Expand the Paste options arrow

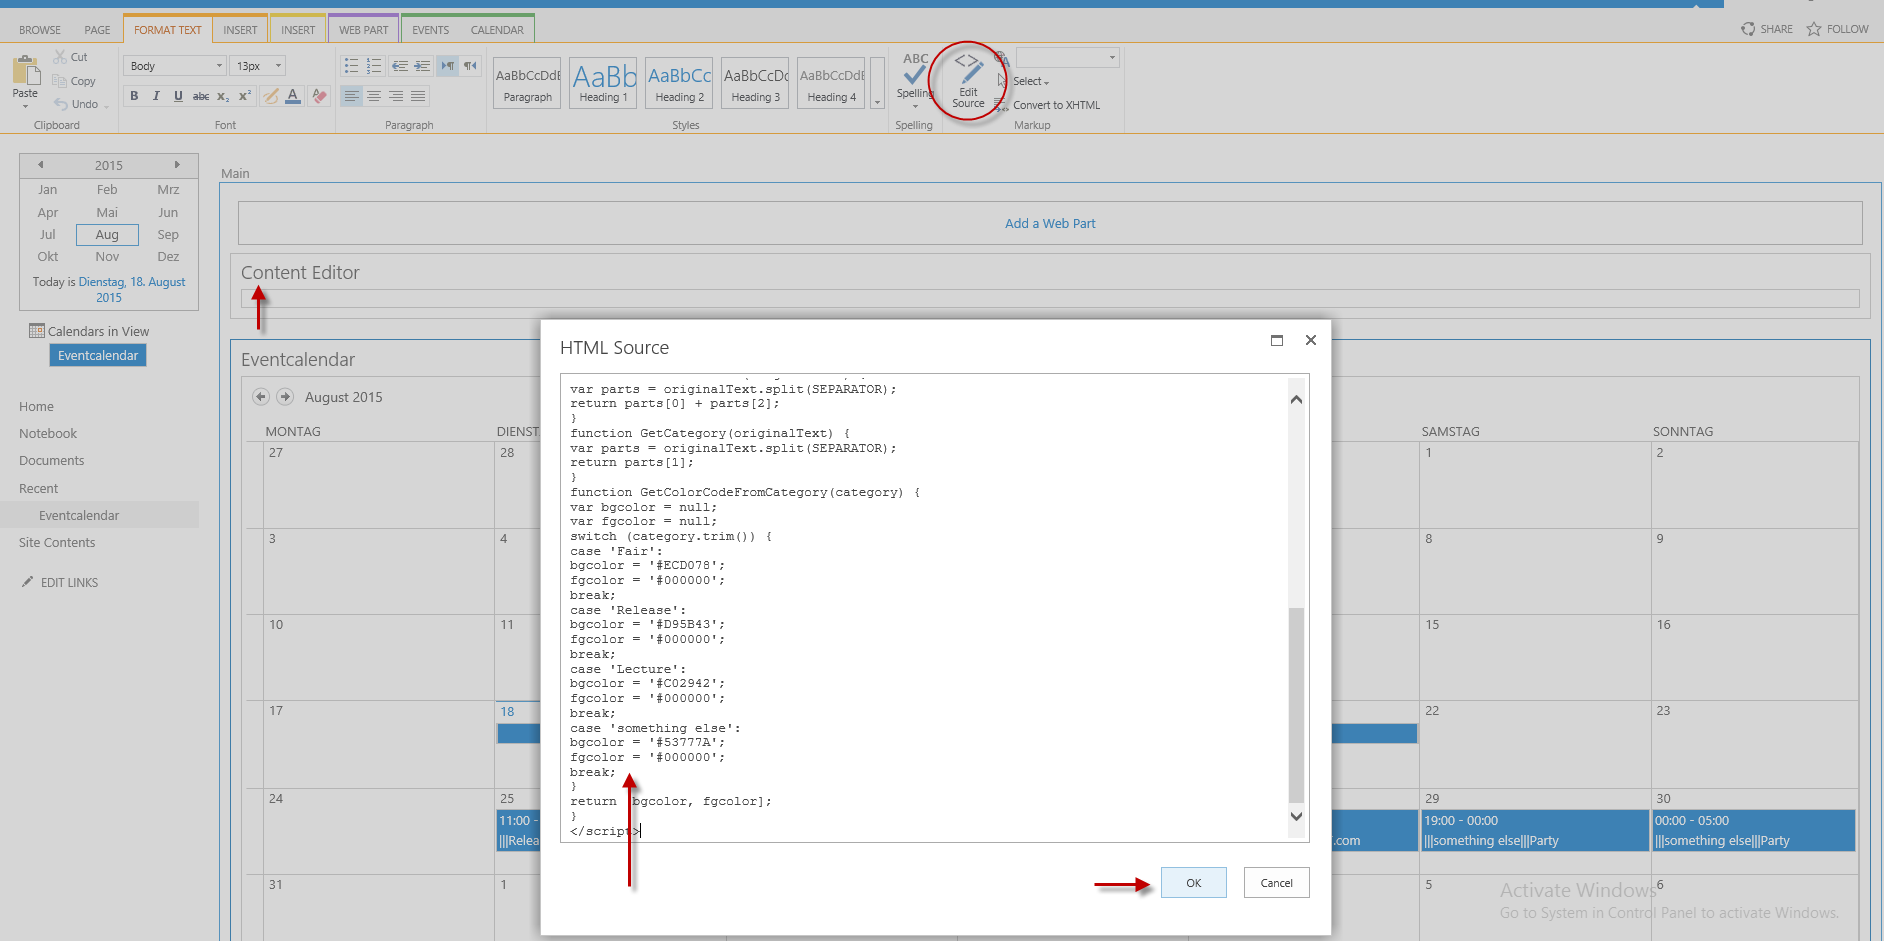pos(25,105)
